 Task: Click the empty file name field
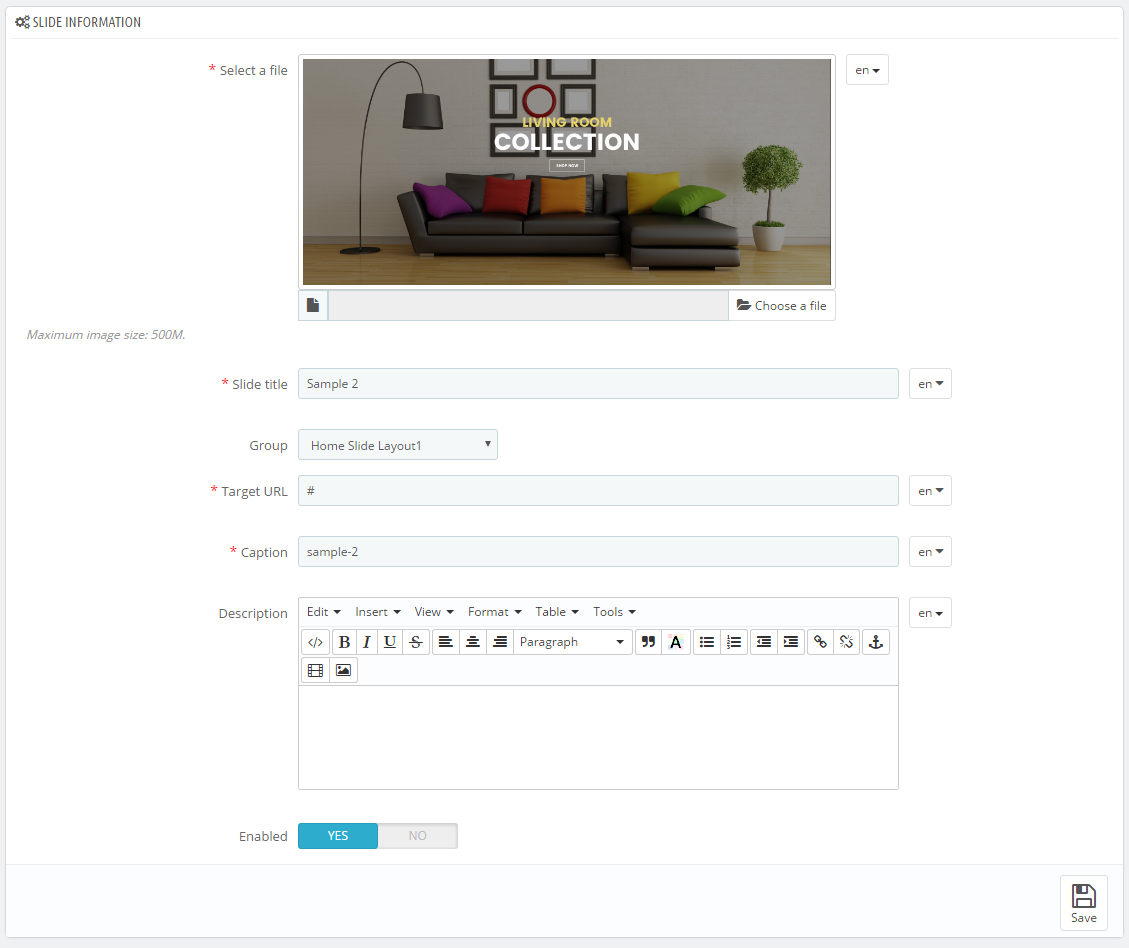click(x=528, y=305)
